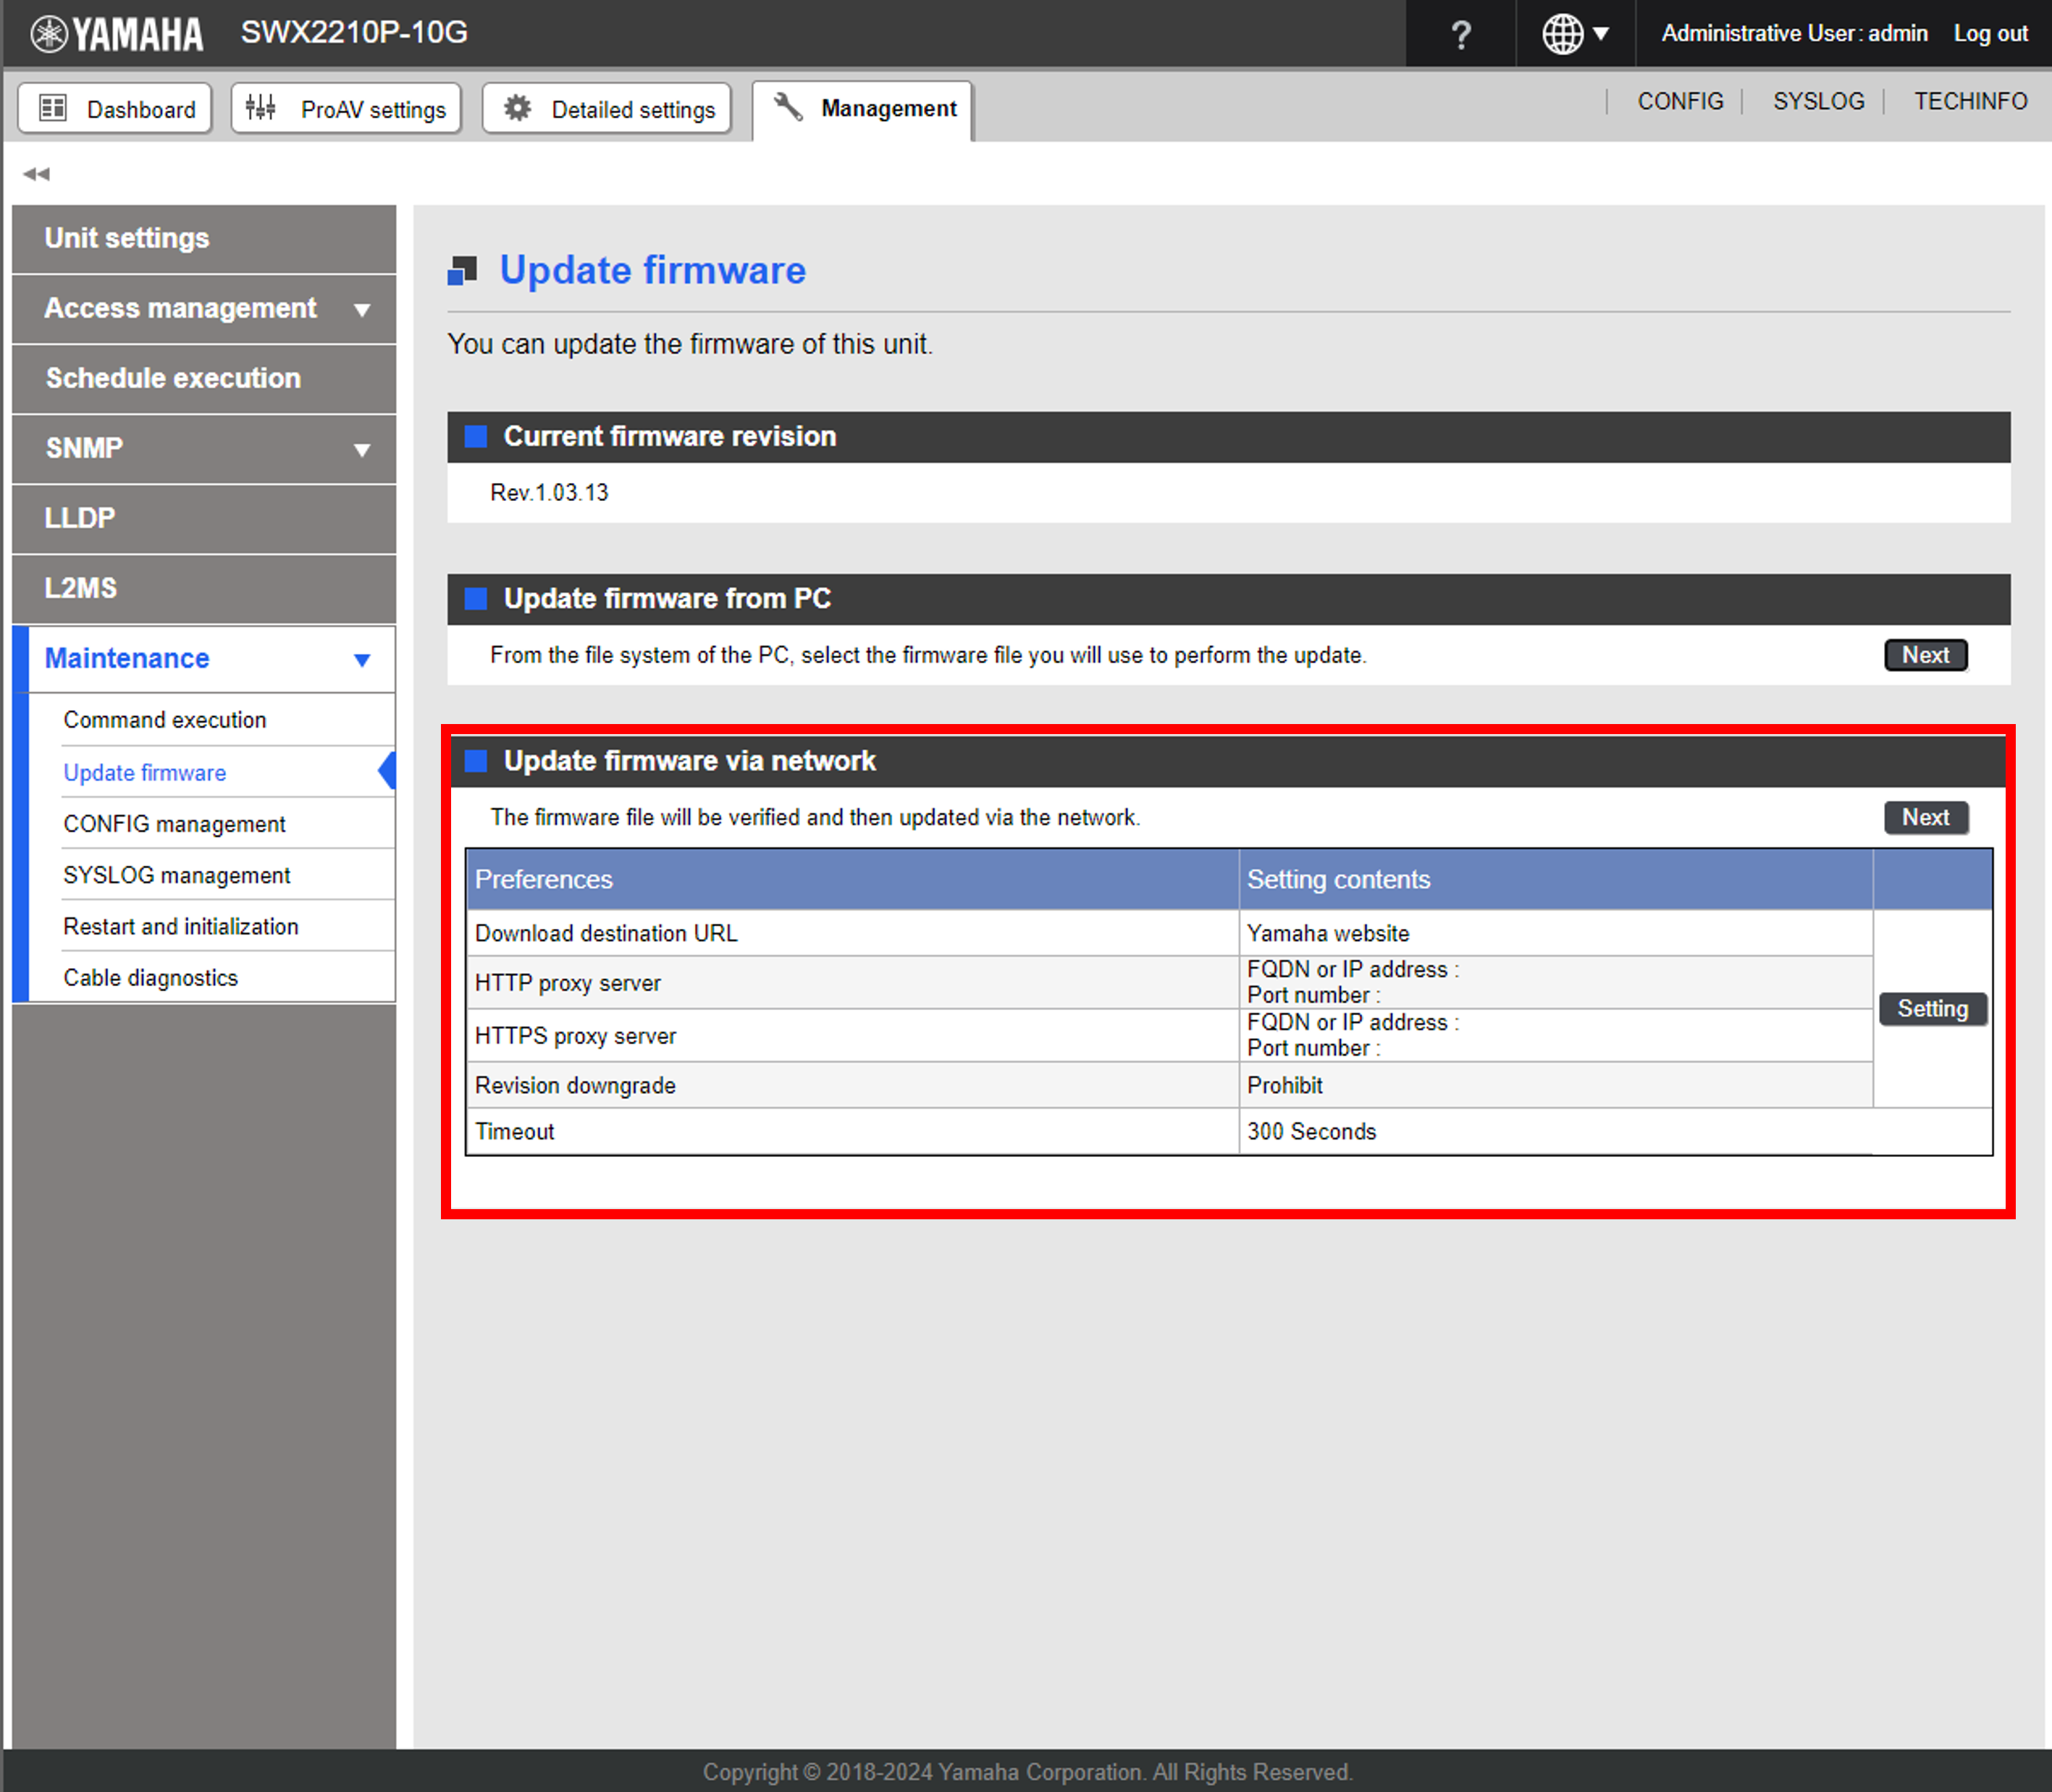Open Cable diagnostics in sidebar
The width and height of the screenshot is (2052, 1792).
(x=151, y=978)
